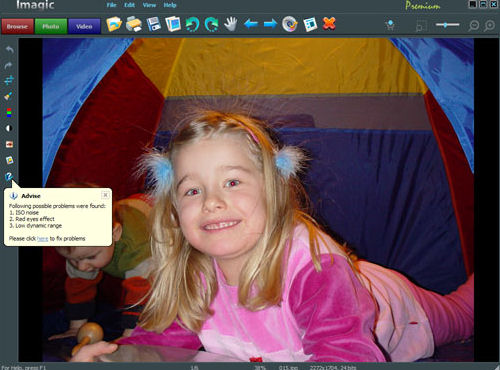Rotate the photo counter-clockwise
Screen dimensions: 500x370
[192, 24]
